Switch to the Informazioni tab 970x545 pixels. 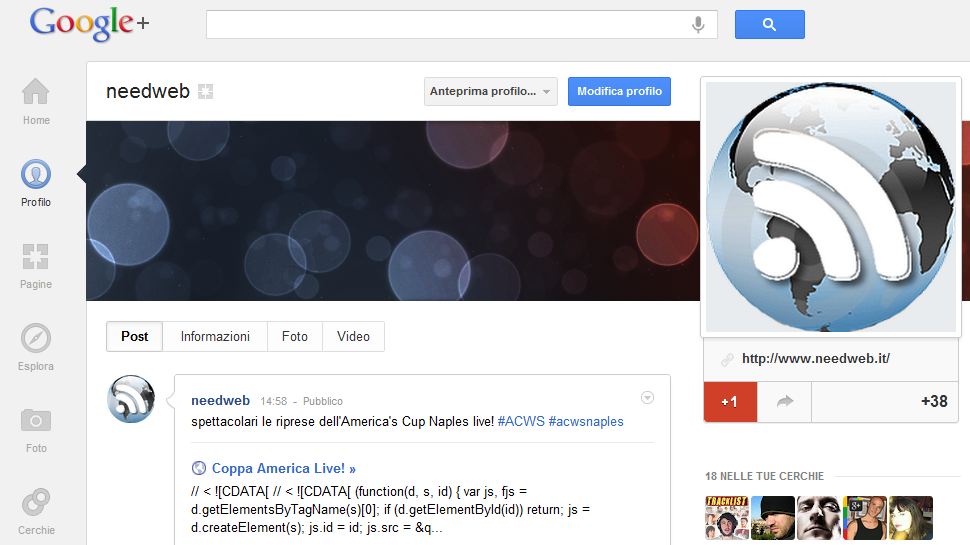click(215, 337)
